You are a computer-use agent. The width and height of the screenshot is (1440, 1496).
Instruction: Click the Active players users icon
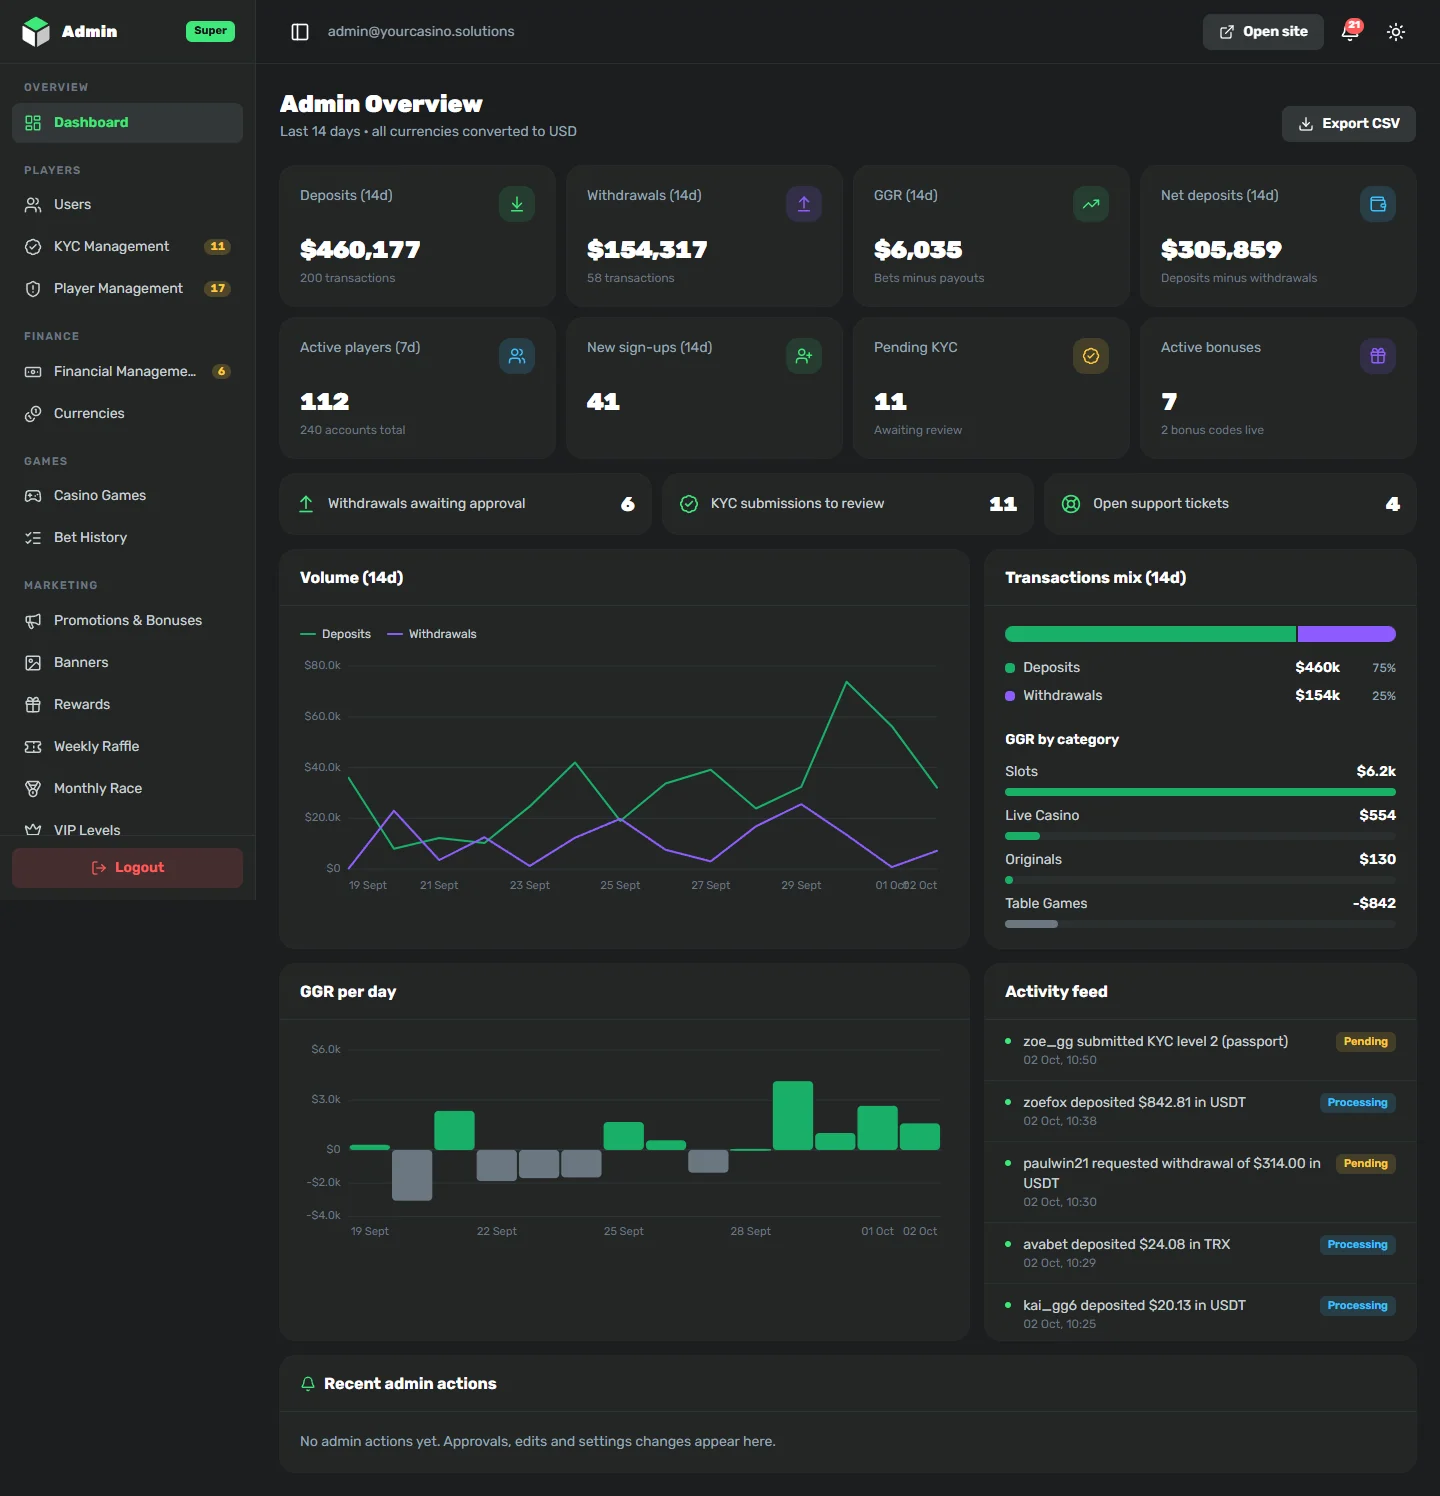[517, 356]
